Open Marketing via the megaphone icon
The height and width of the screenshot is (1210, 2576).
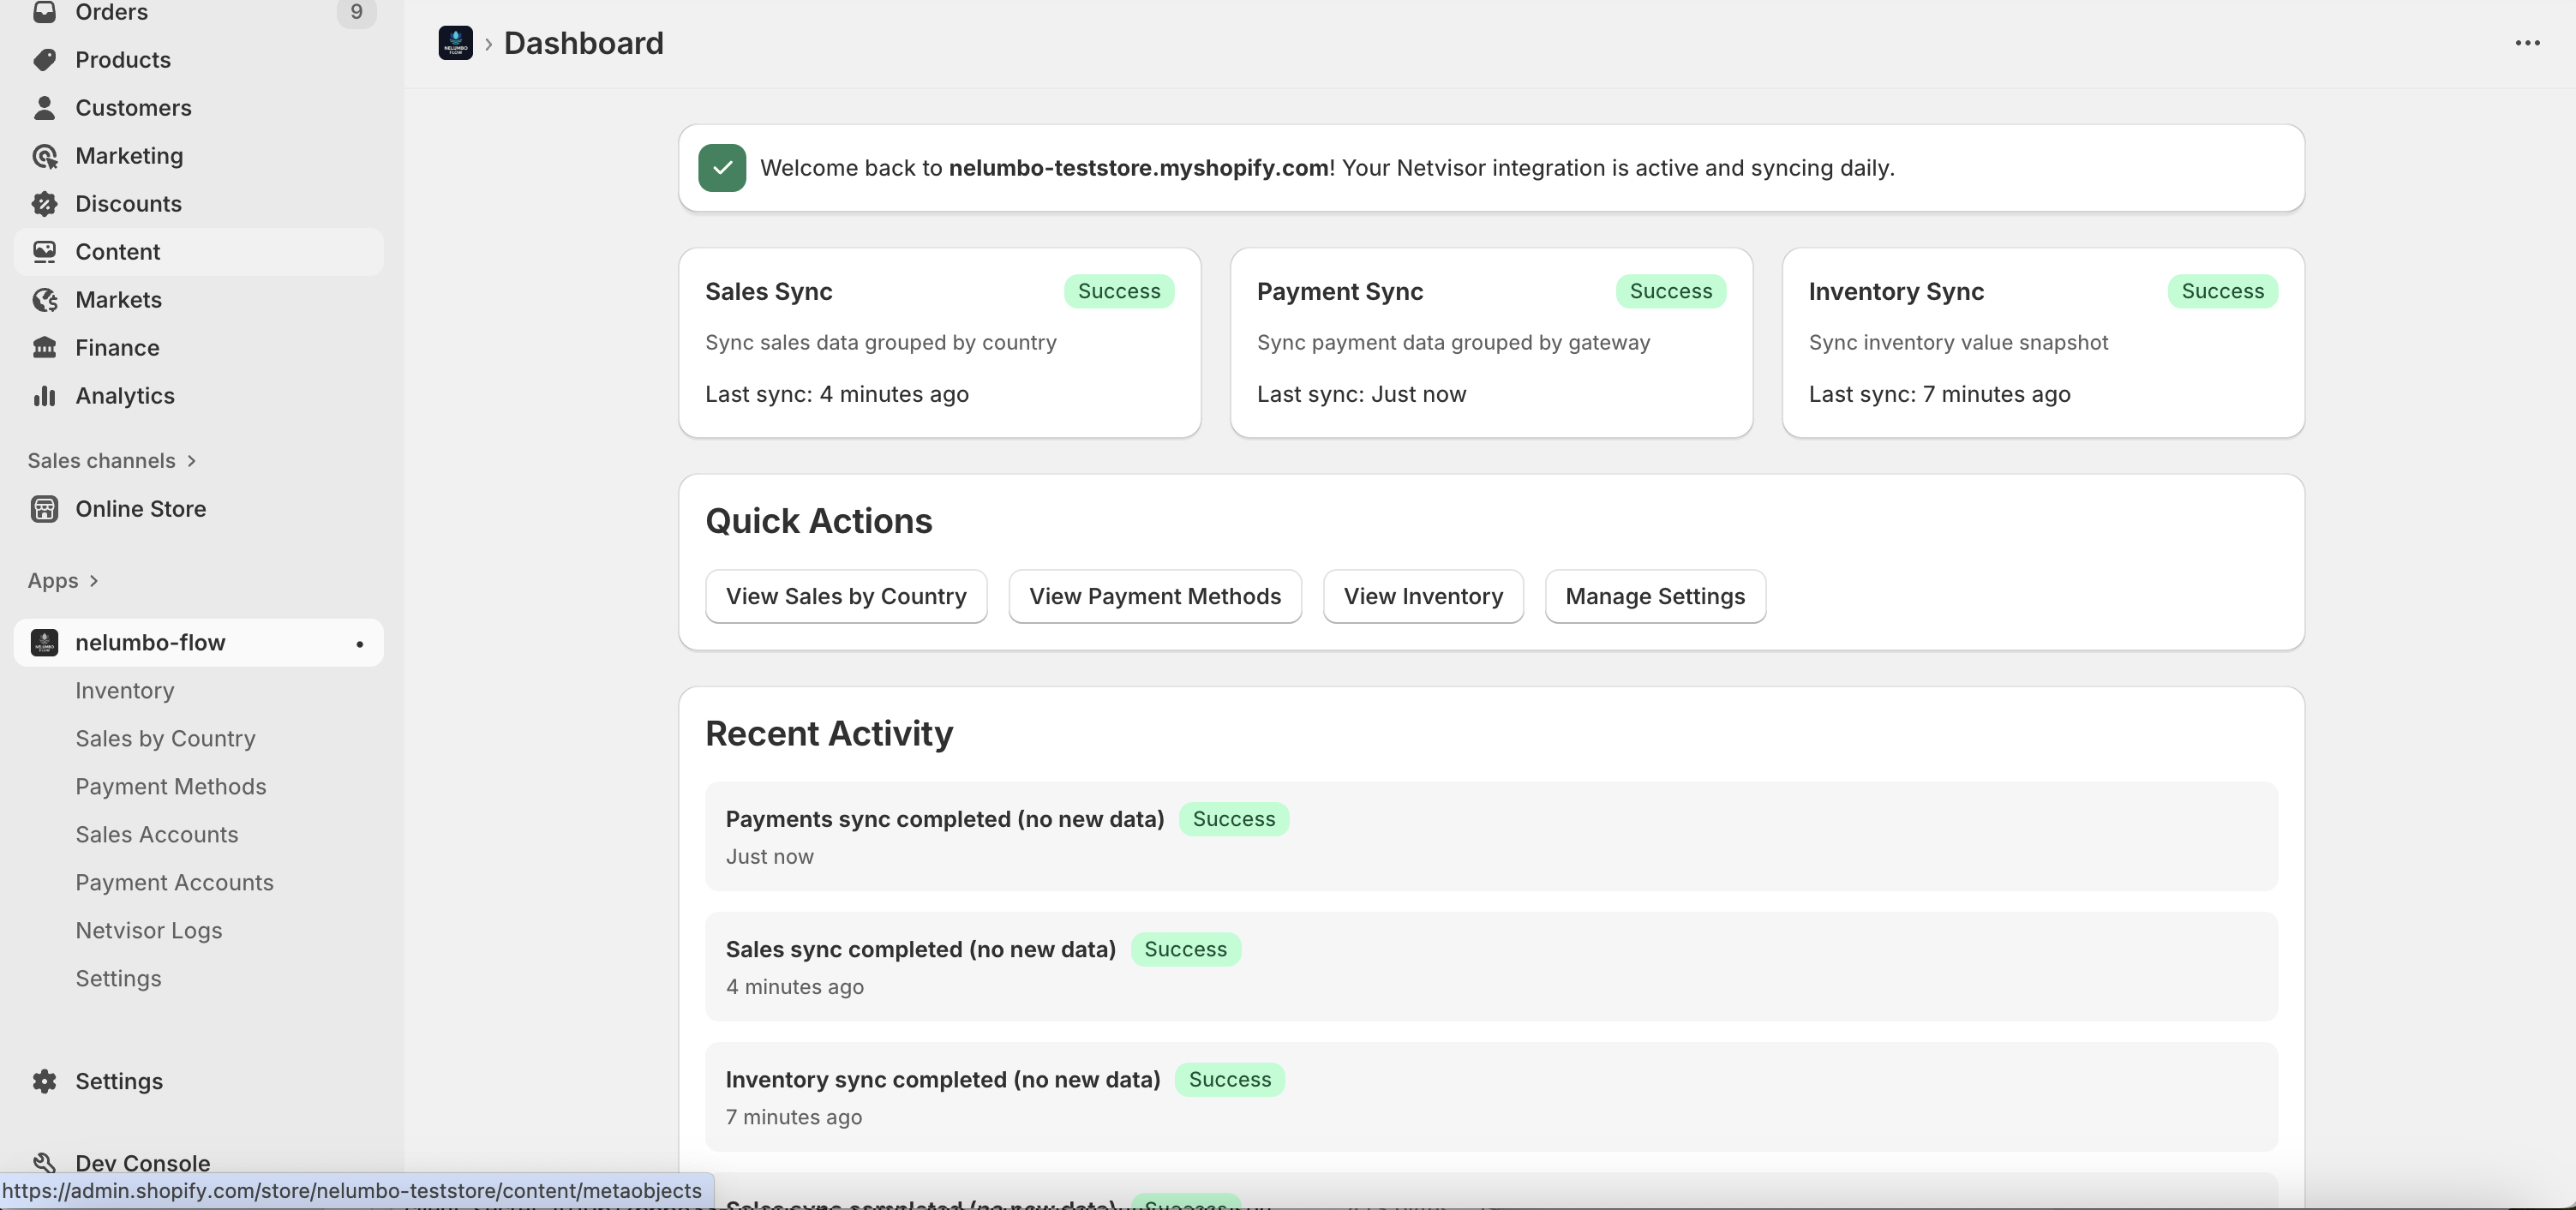point(46,156)
